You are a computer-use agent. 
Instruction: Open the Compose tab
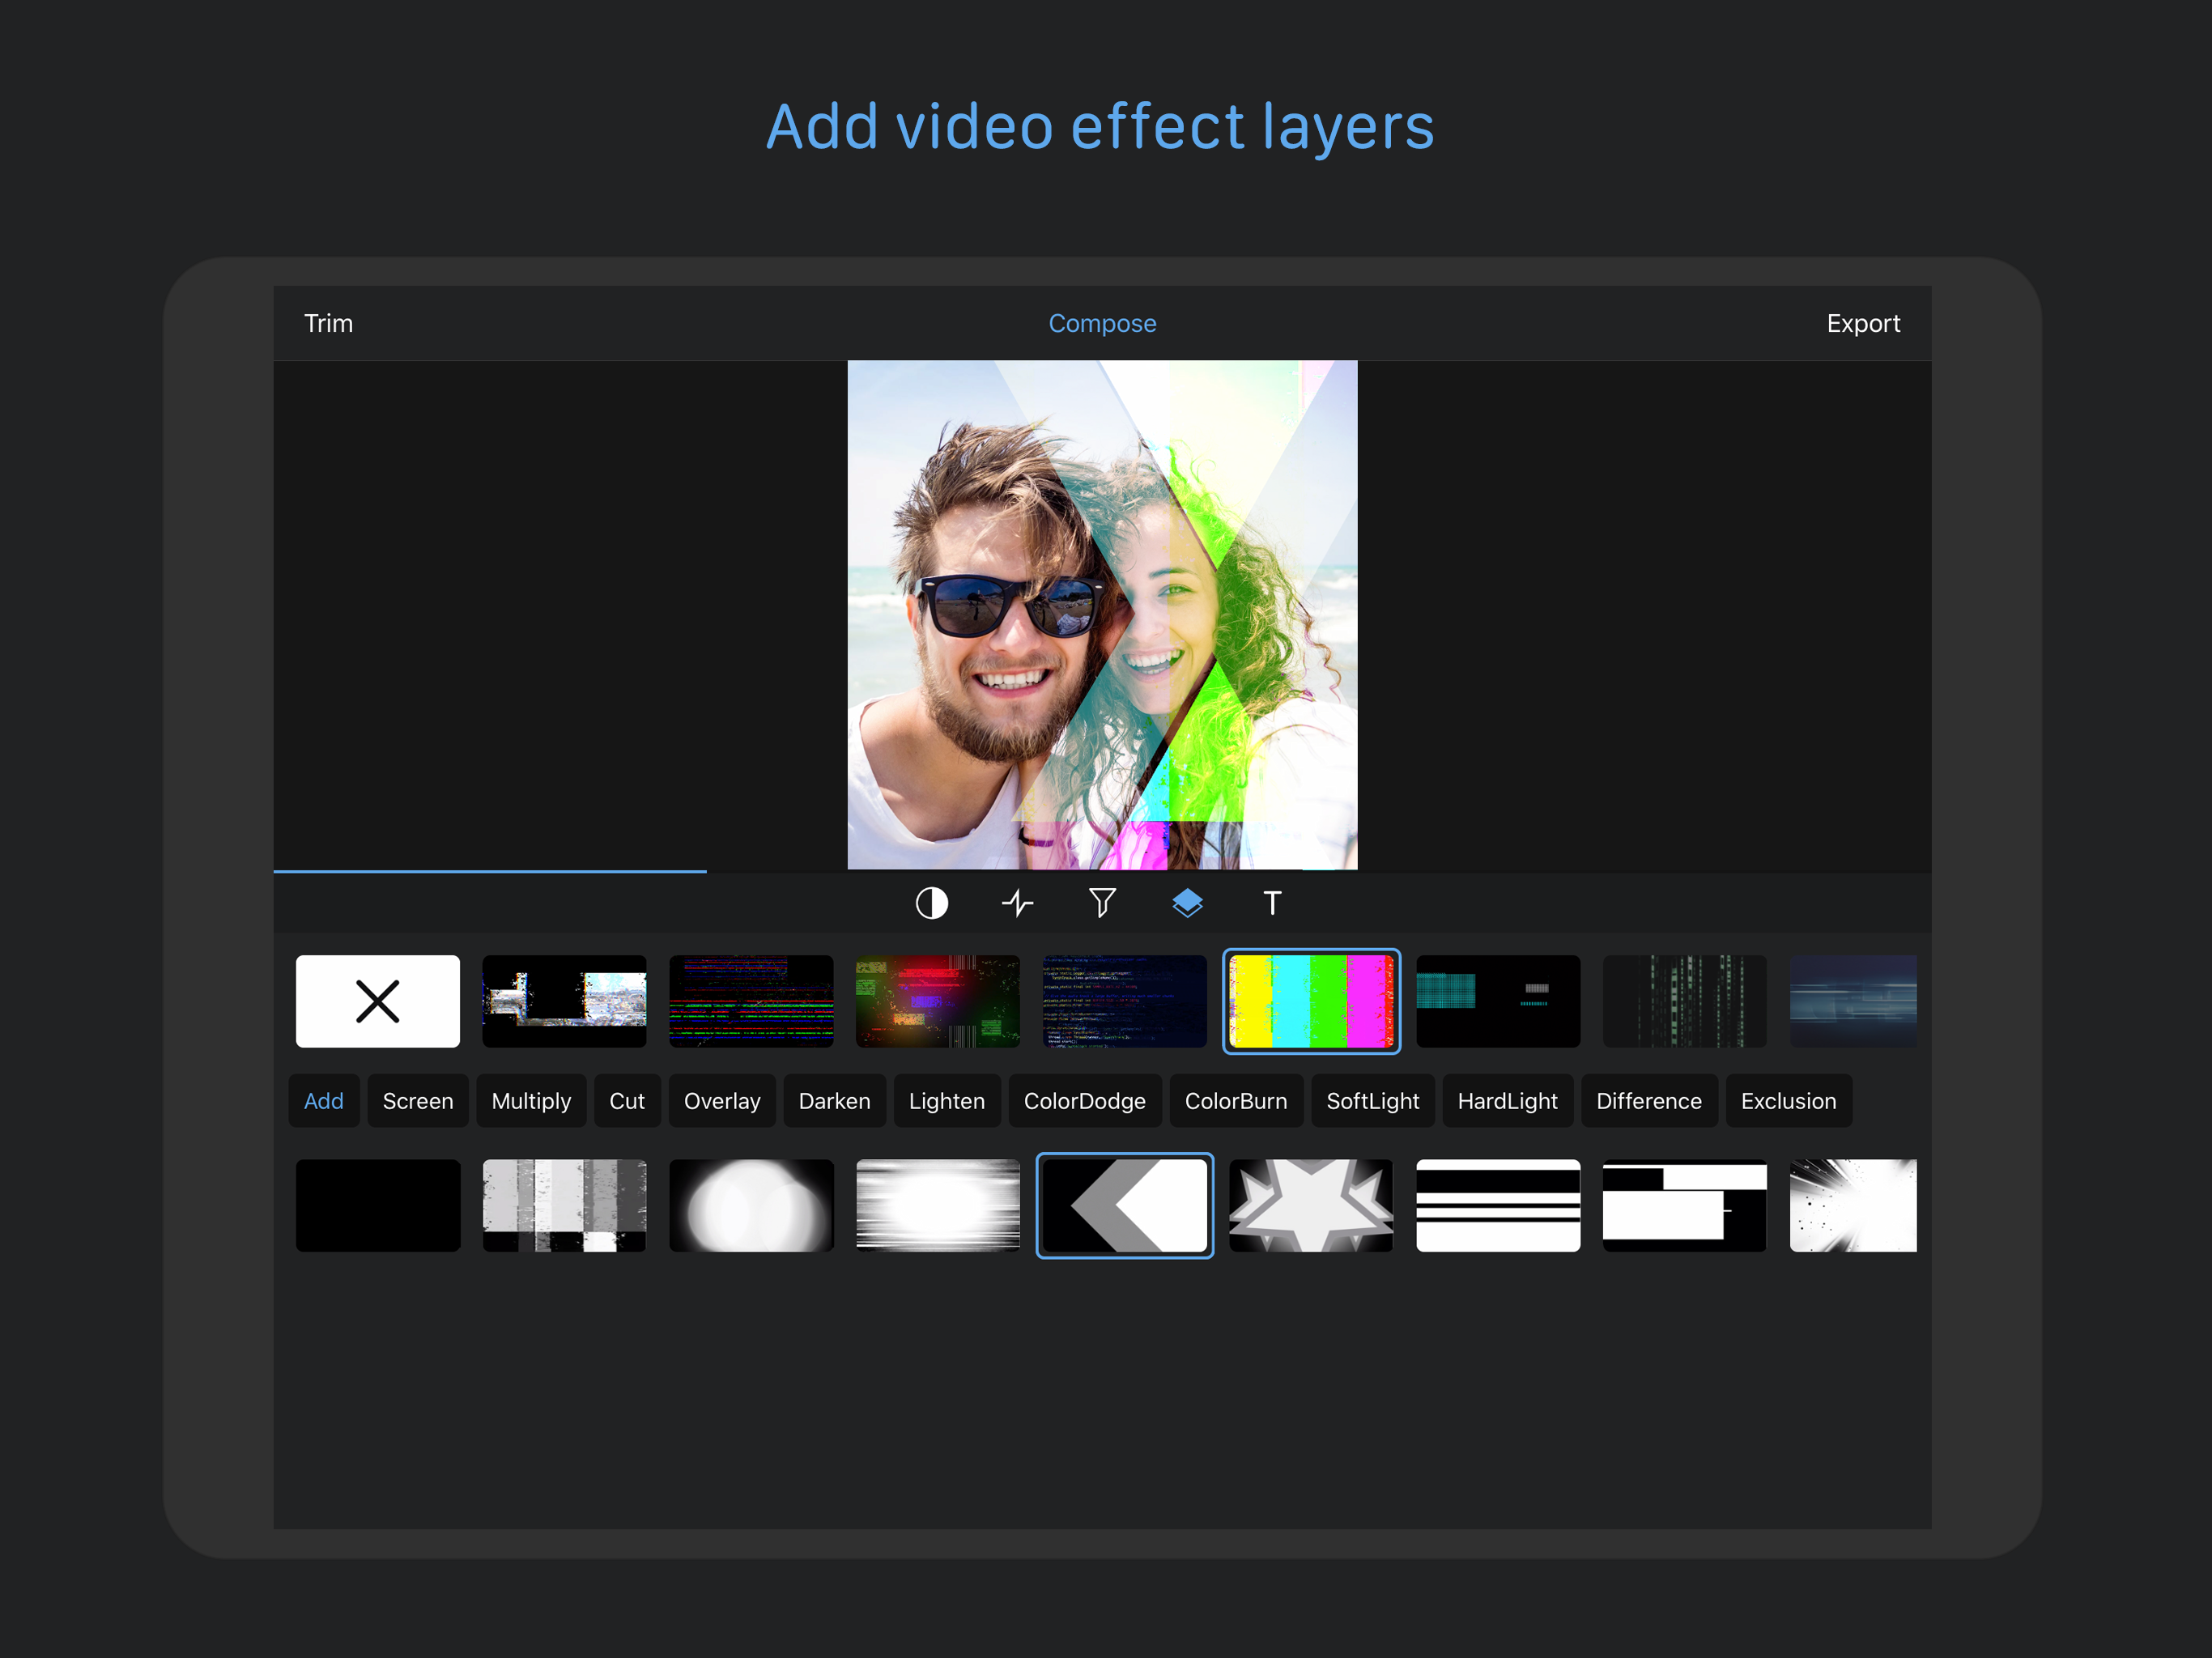tap(1102, 322)
